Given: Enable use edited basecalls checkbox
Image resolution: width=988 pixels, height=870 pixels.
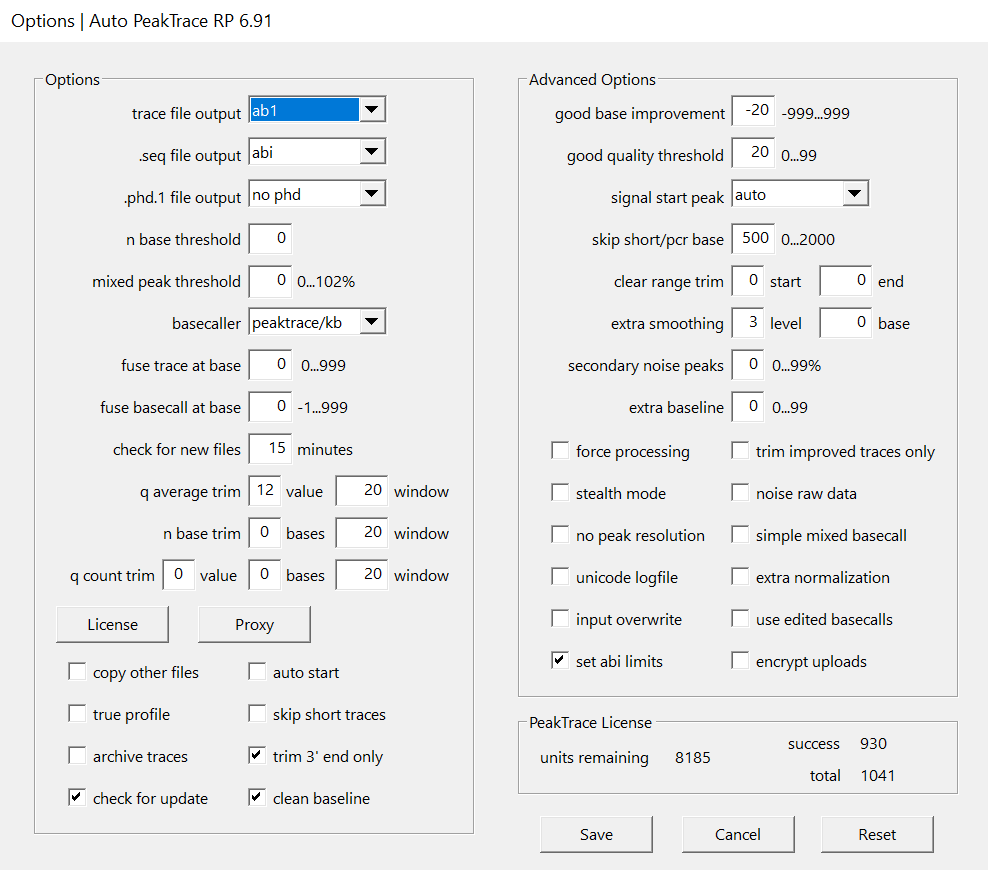Looking at the screenshot, I should (740, 619).
